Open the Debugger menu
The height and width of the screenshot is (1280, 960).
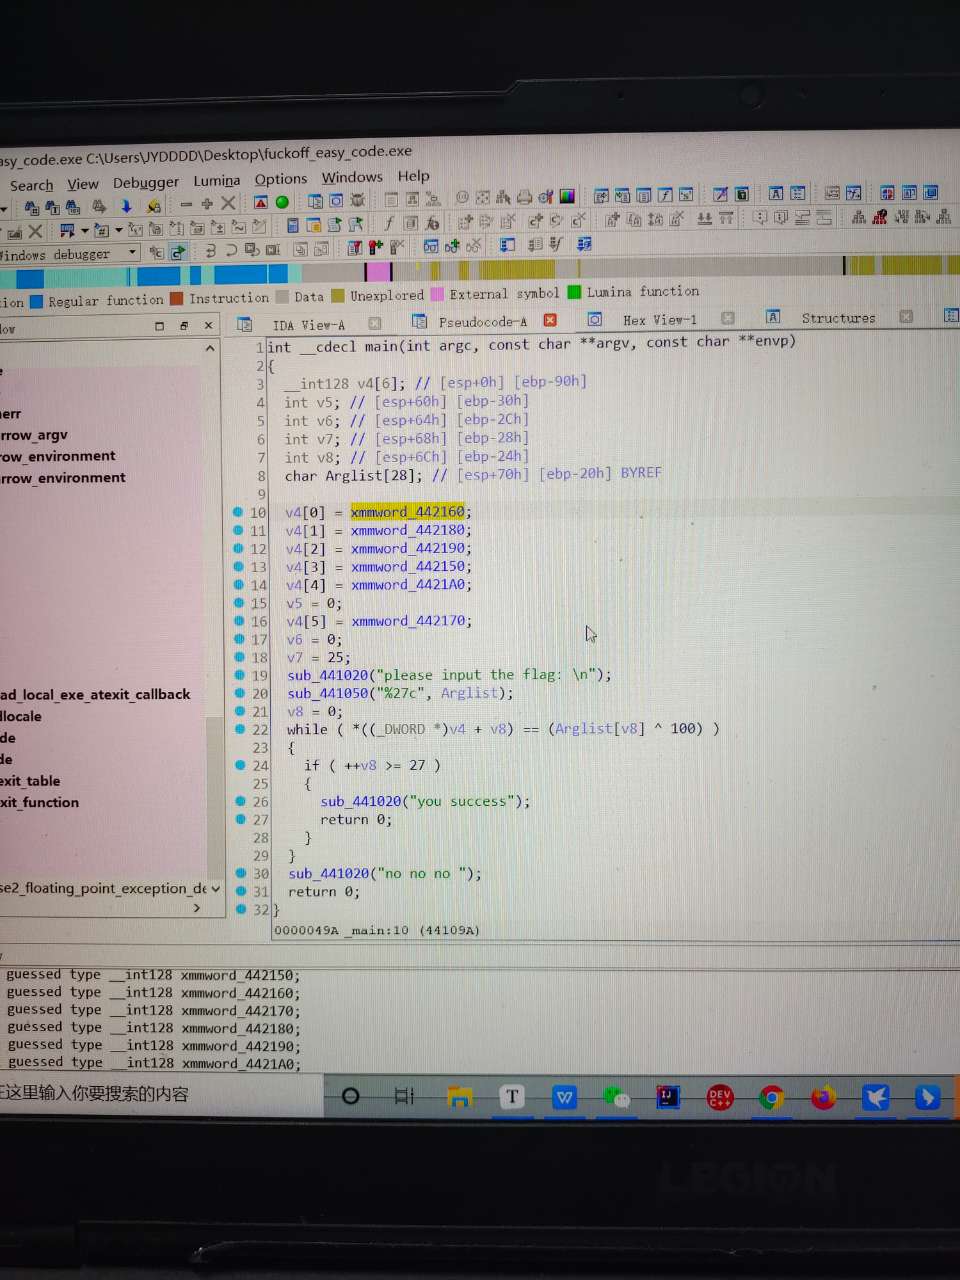coord(146,182)
